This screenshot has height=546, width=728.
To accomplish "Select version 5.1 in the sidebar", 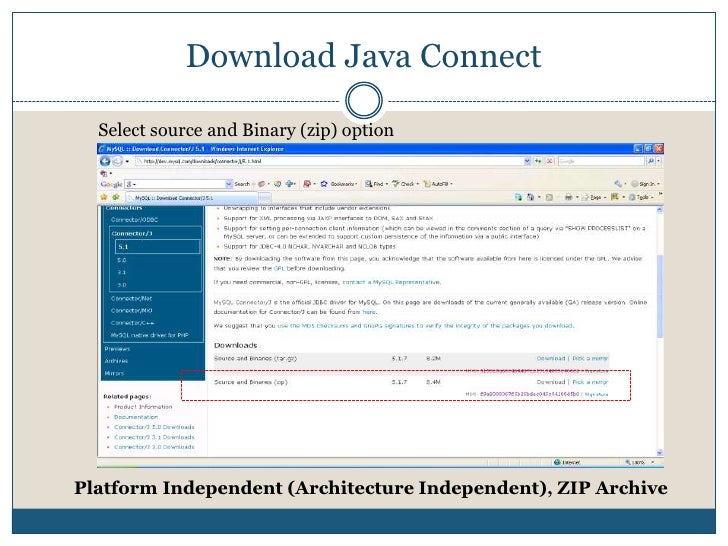I will pyautogui.click(x=158, y=247).
